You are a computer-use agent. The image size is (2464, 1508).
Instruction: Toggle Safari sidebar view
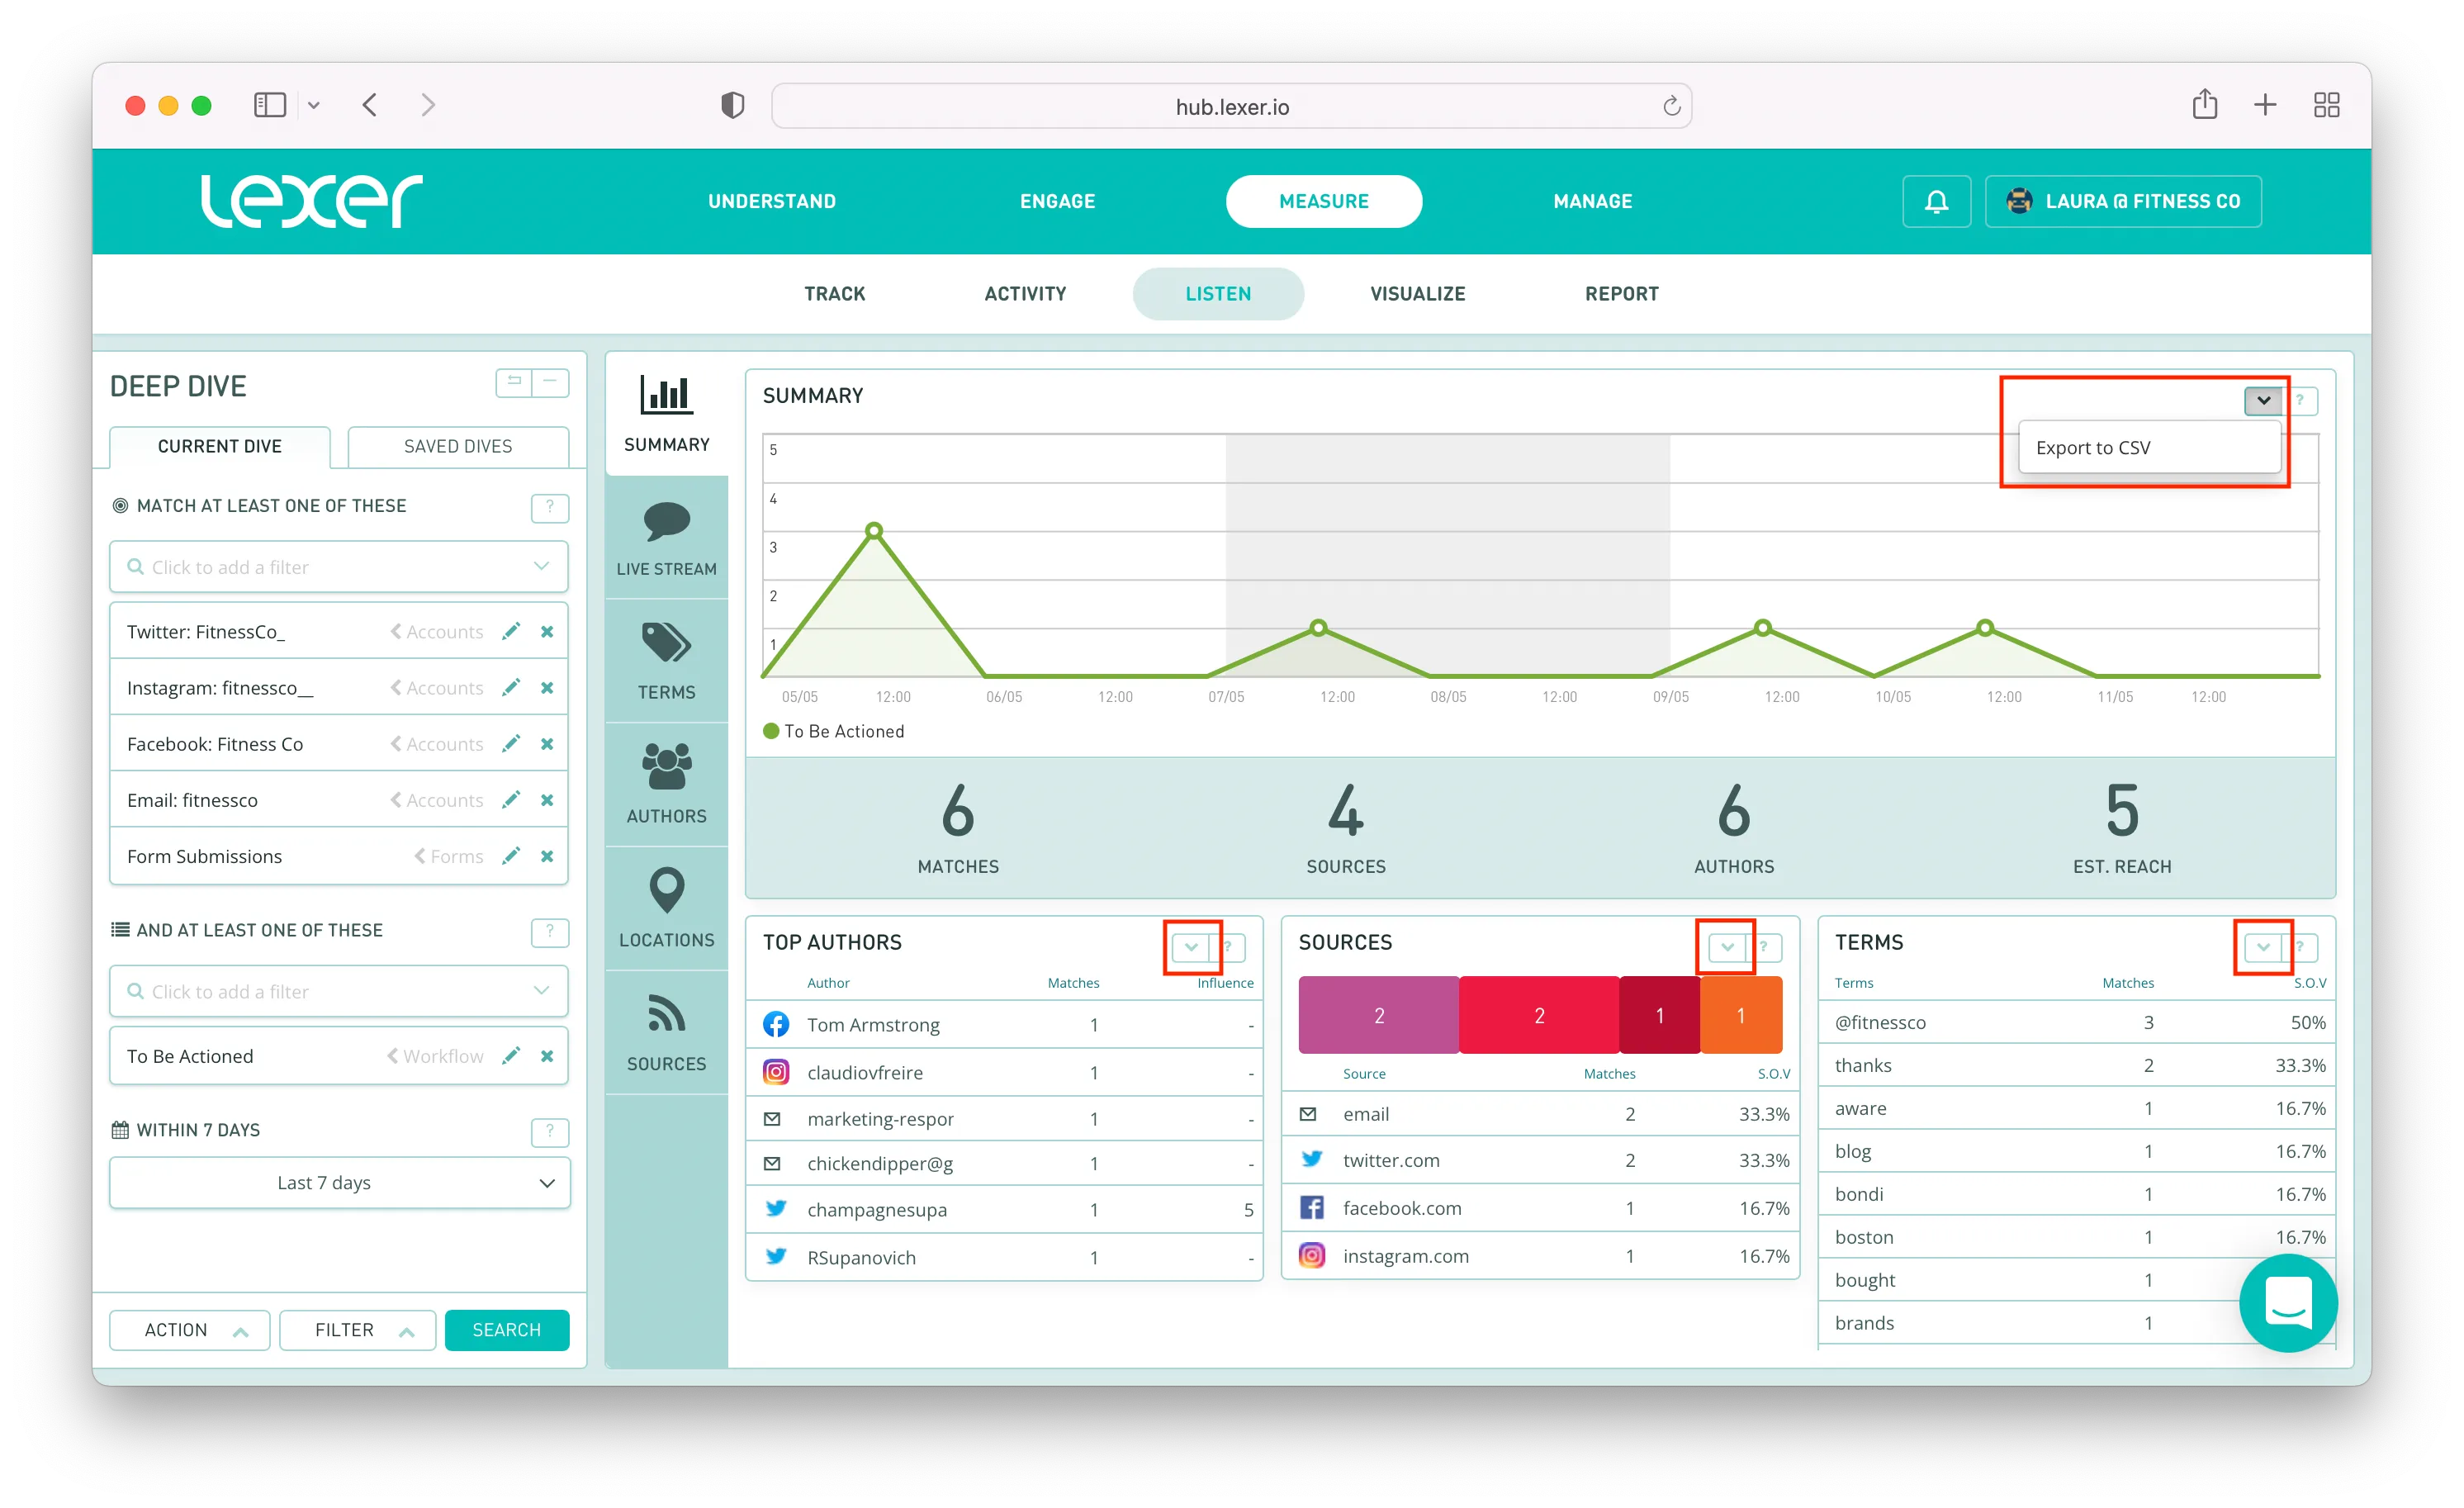[x=270, y=105]
